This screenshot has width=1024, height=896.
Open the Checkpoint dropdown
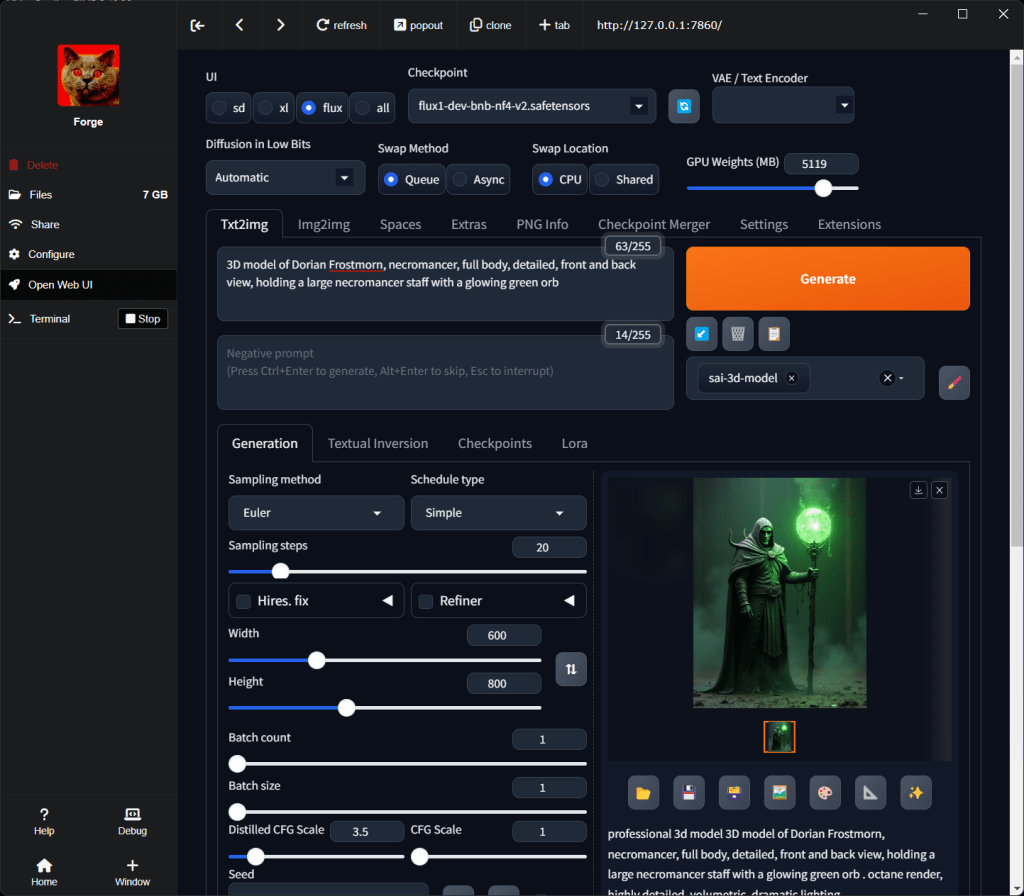point(531,106)
